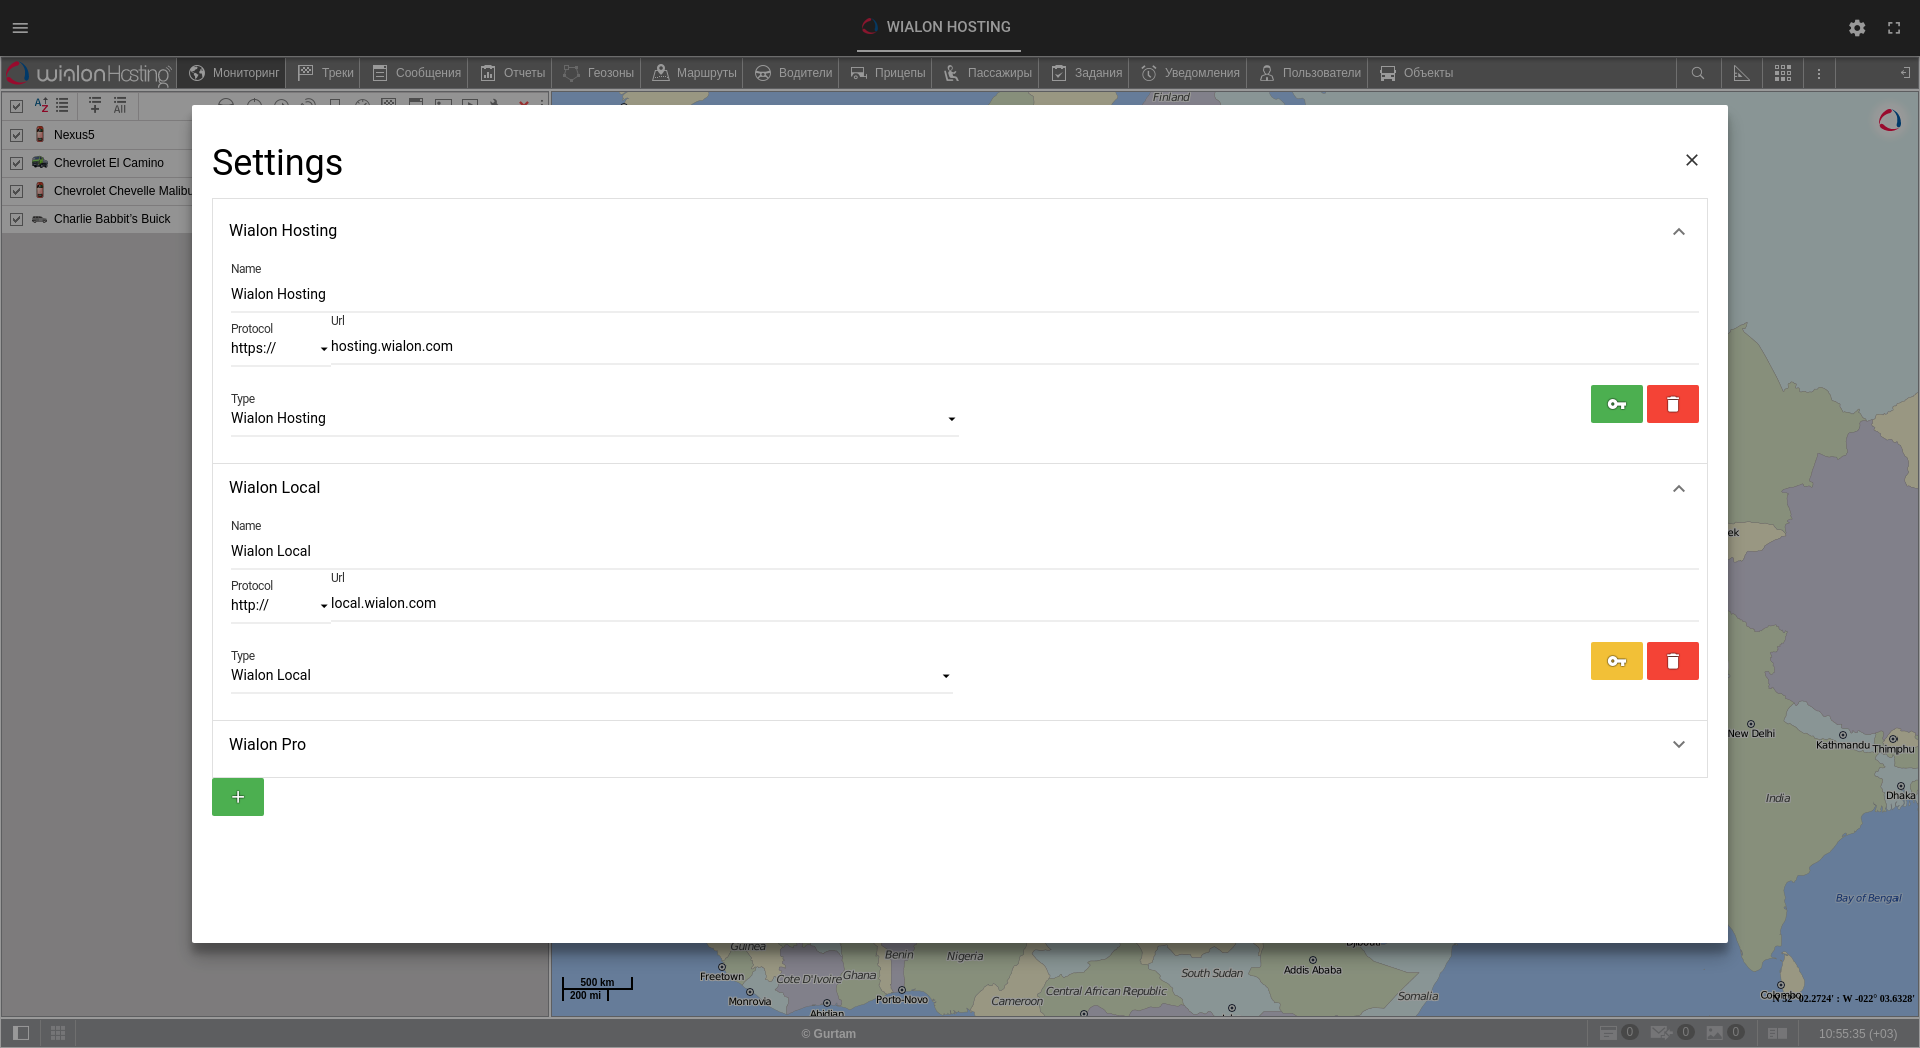This screenshot has width=1920, height=1048.
Task: Click the yellow key icon for Wialon Local
Action: (x=1616, y=661)
